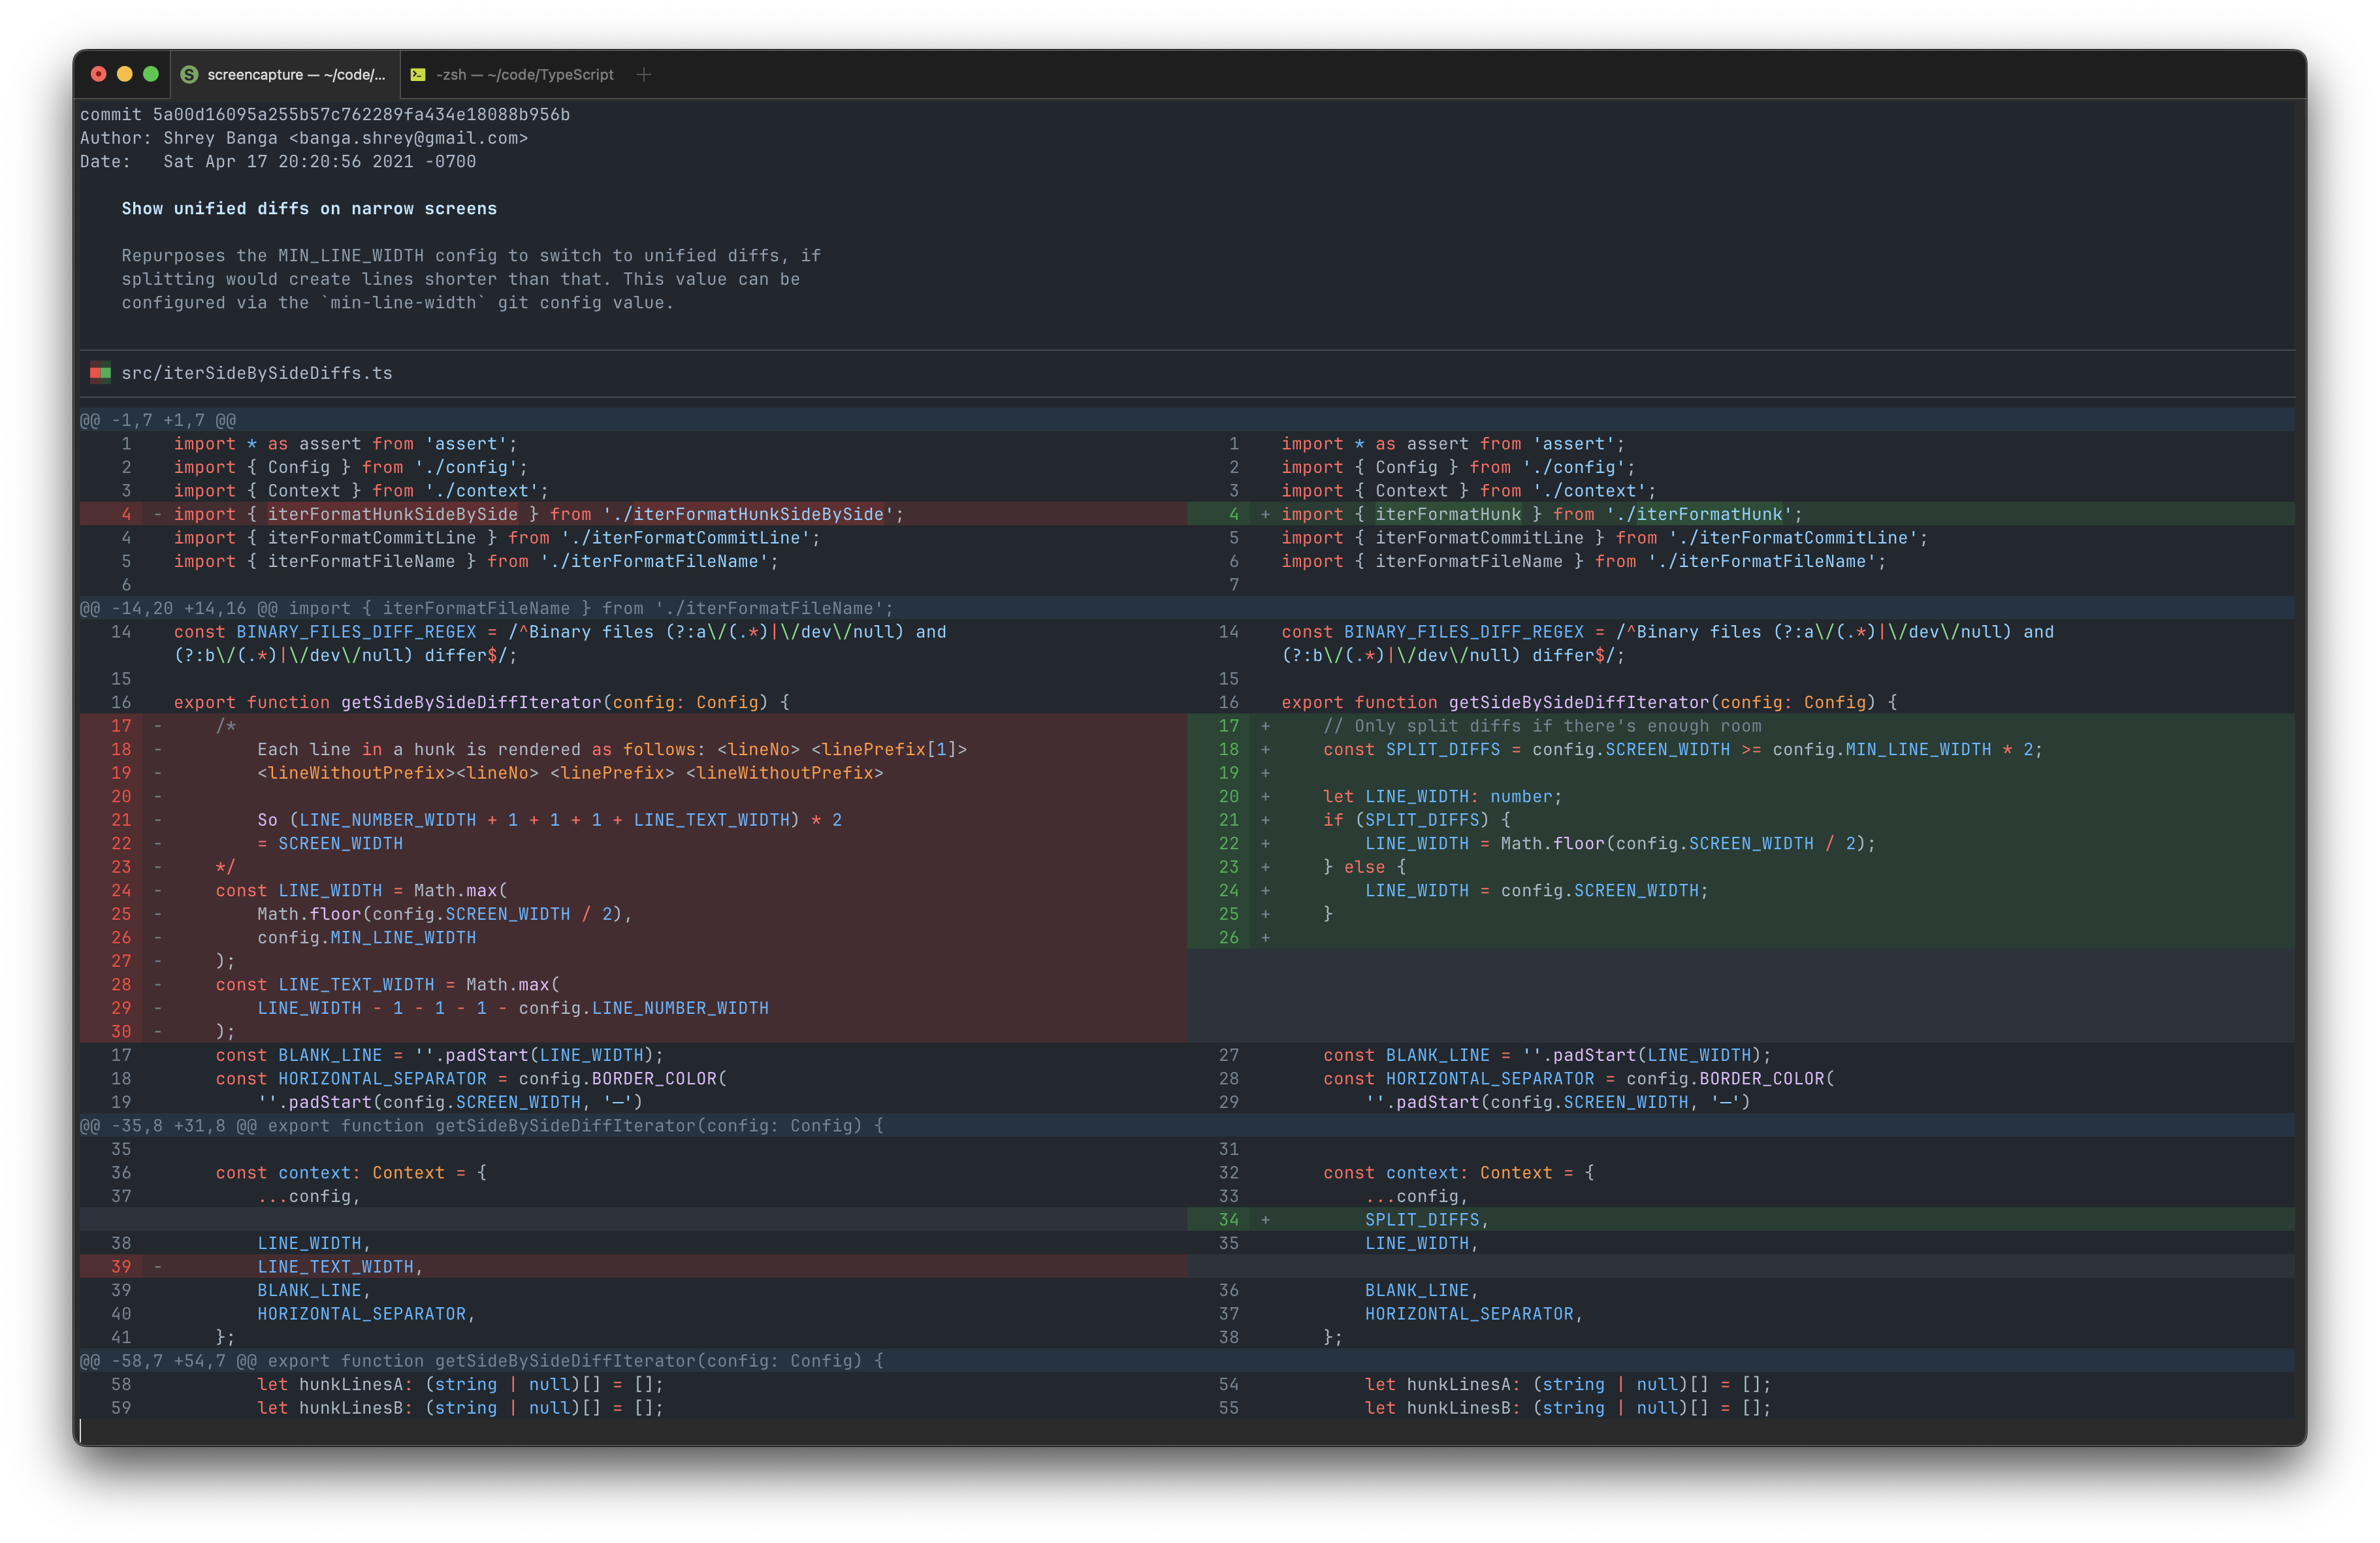This screenshot has height=1543, width=2380.
Task: Close the window with red button
Action: (98, 74)
